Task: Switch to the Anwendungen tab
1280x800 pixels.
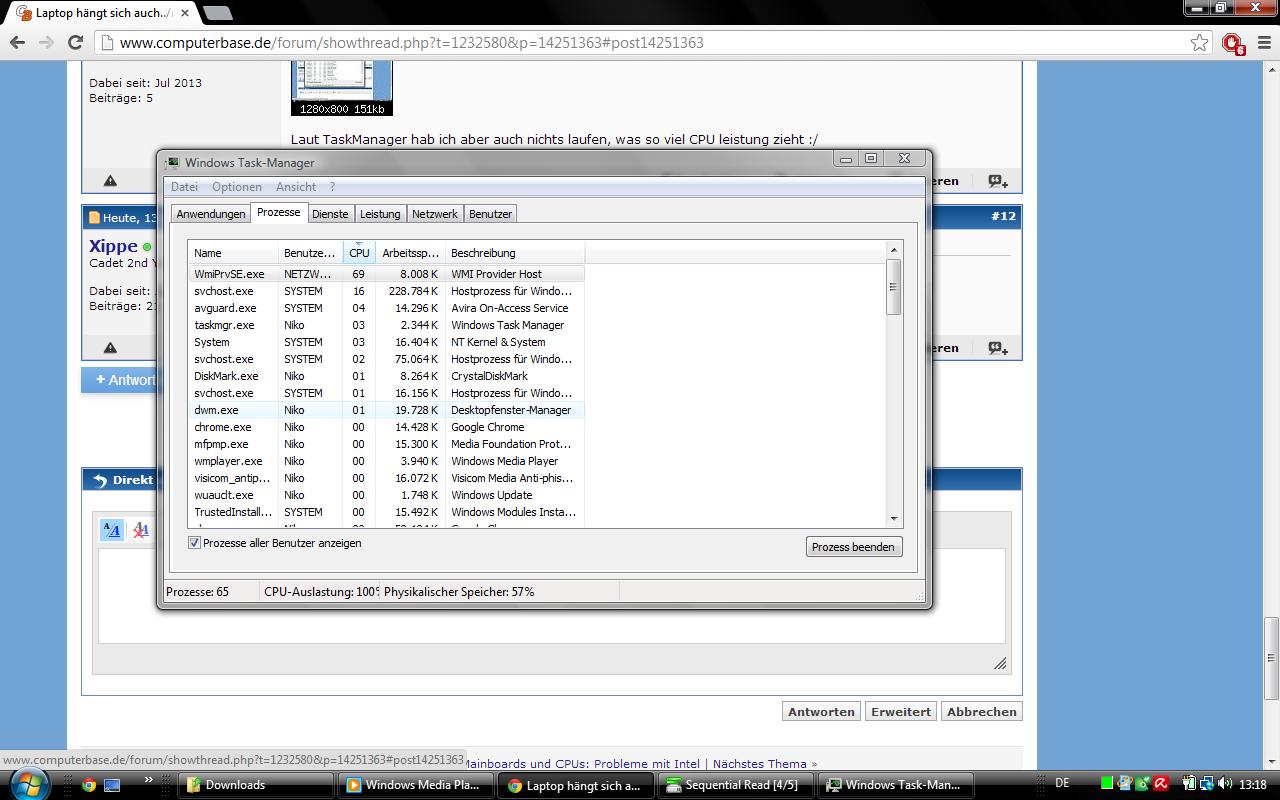Action: pos(211,214)
